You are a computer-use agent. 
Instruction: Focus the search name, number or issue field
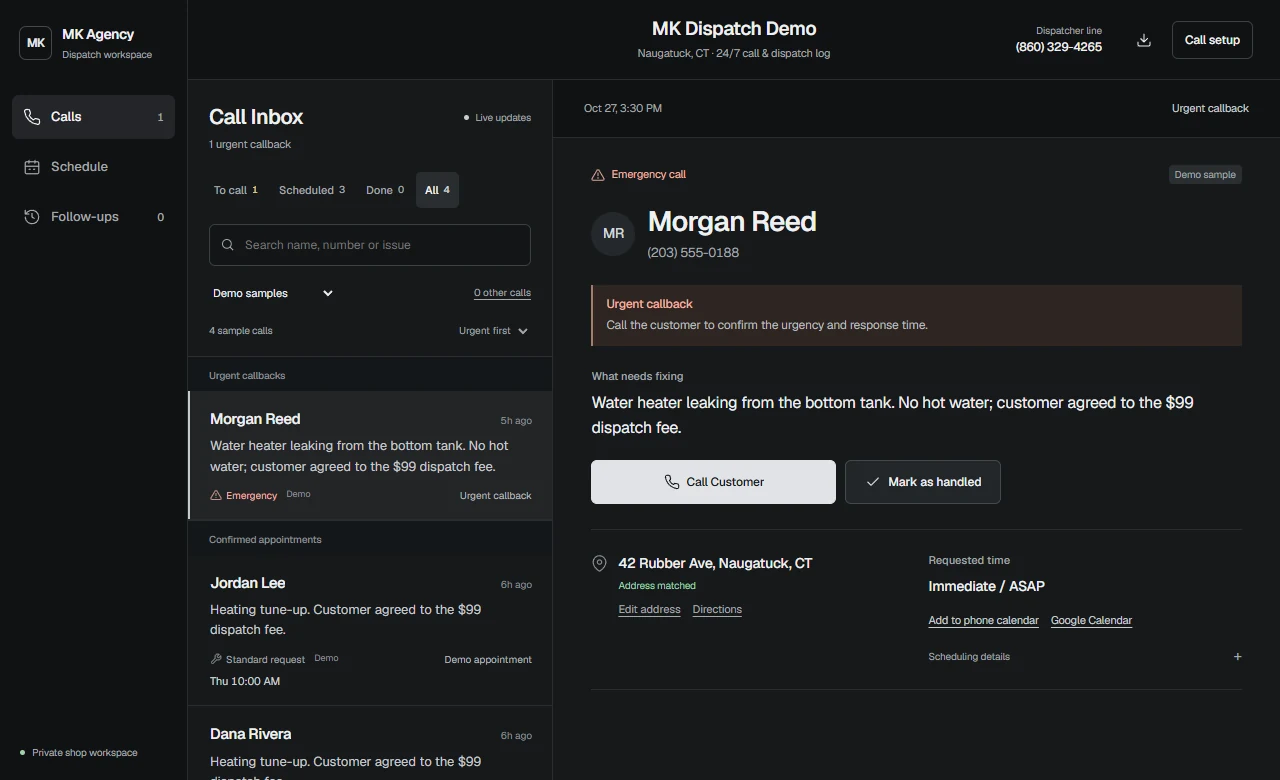tap(370, 245)
